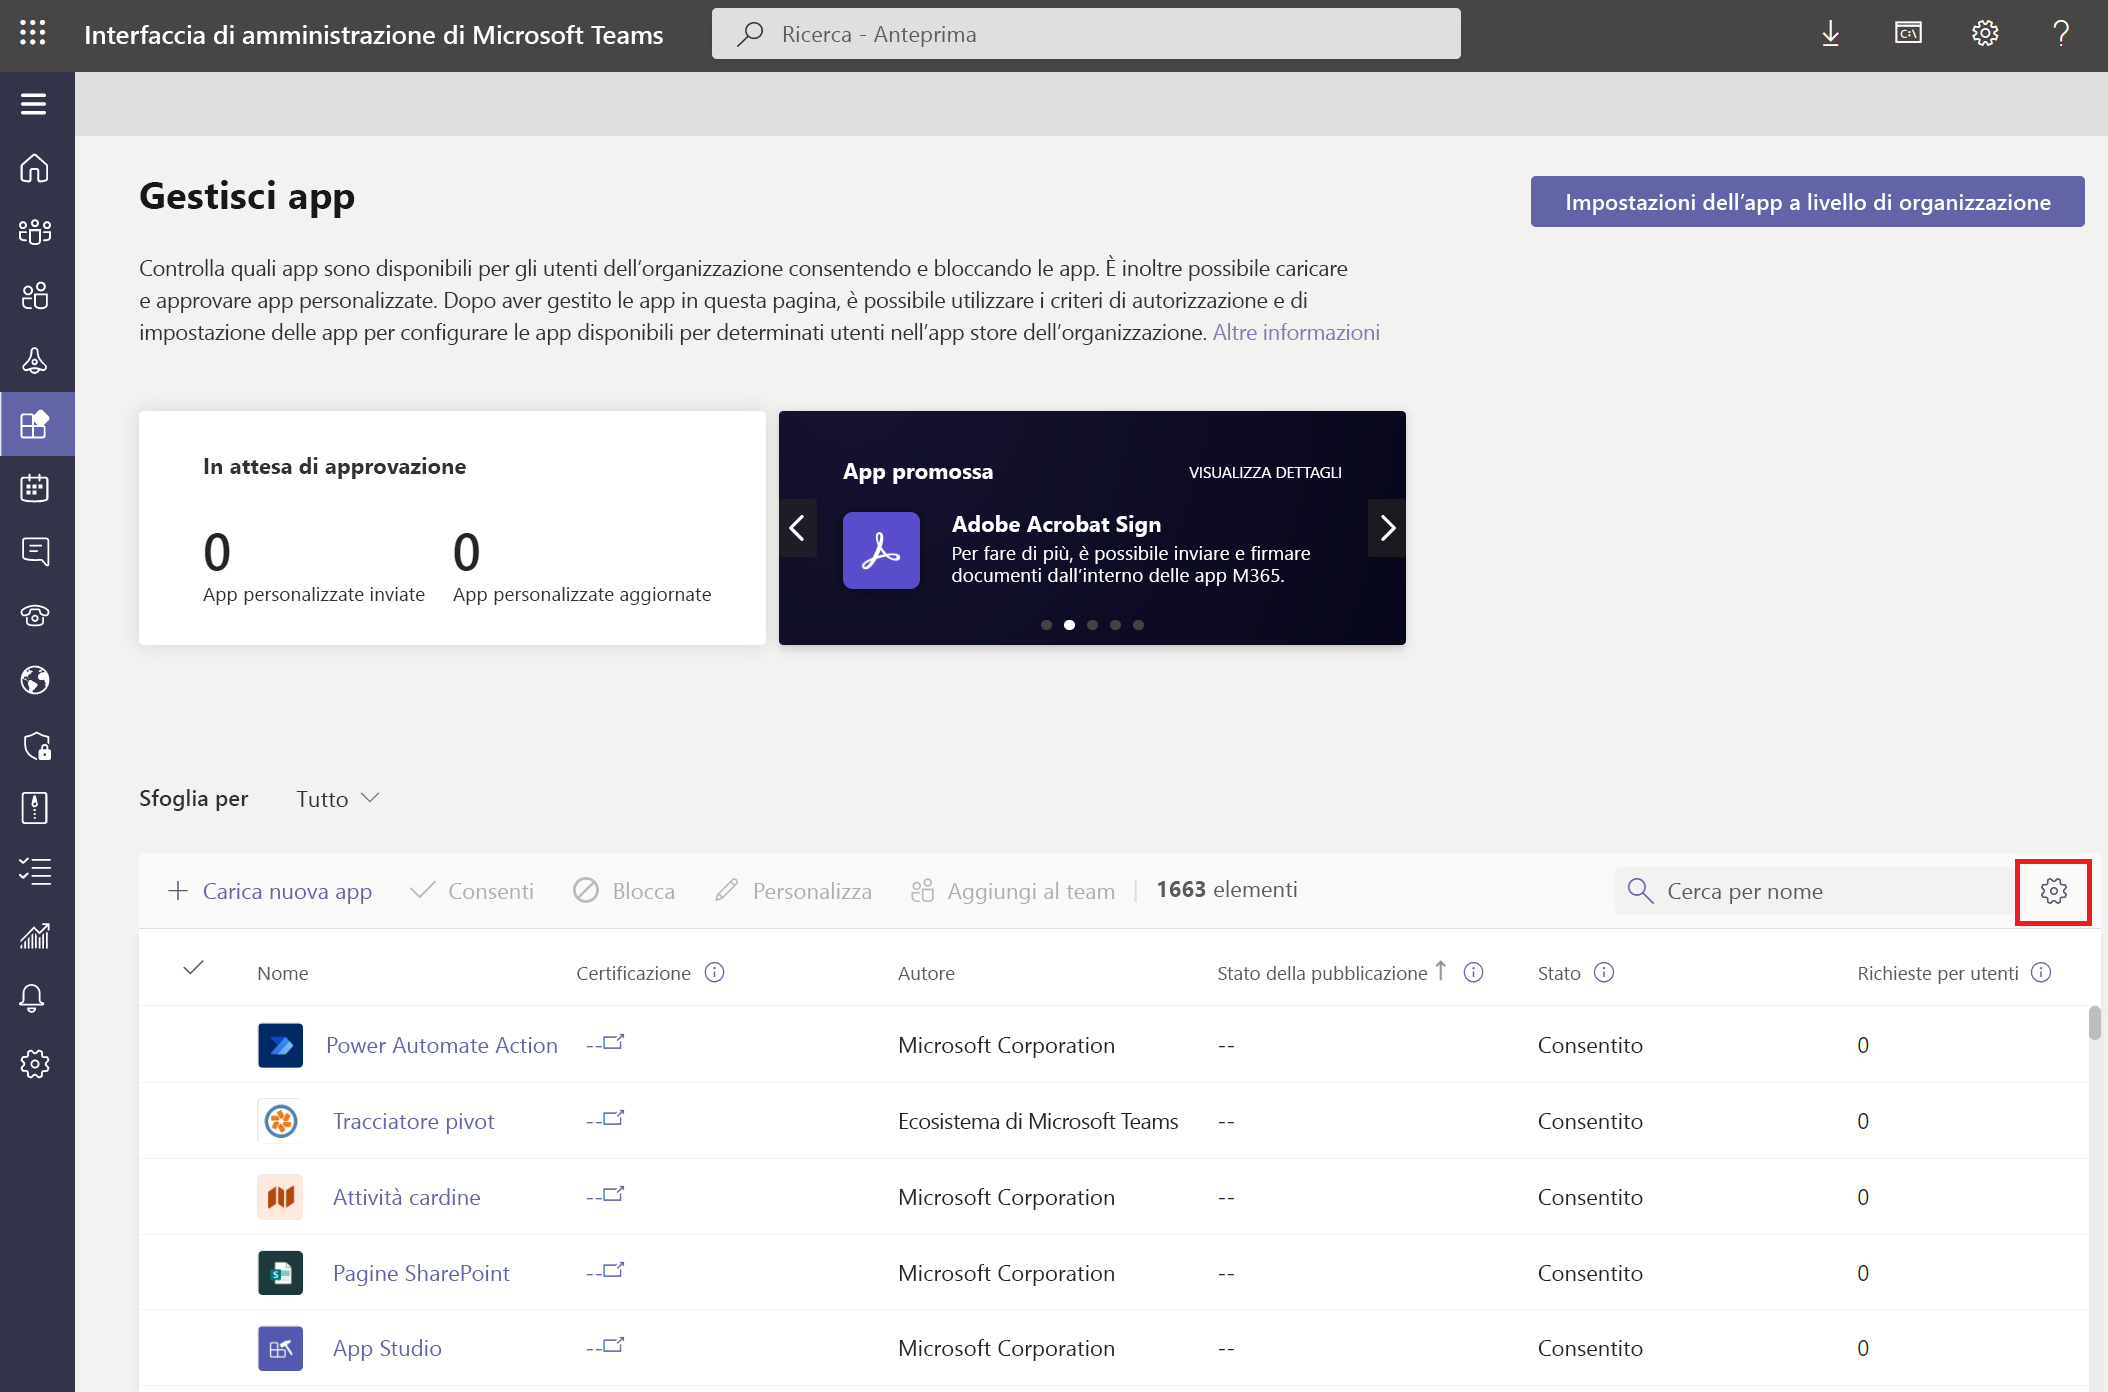
Task: Toggle the hamburger navigation menu
Action: pyautogui.click(x=34, y=104)
